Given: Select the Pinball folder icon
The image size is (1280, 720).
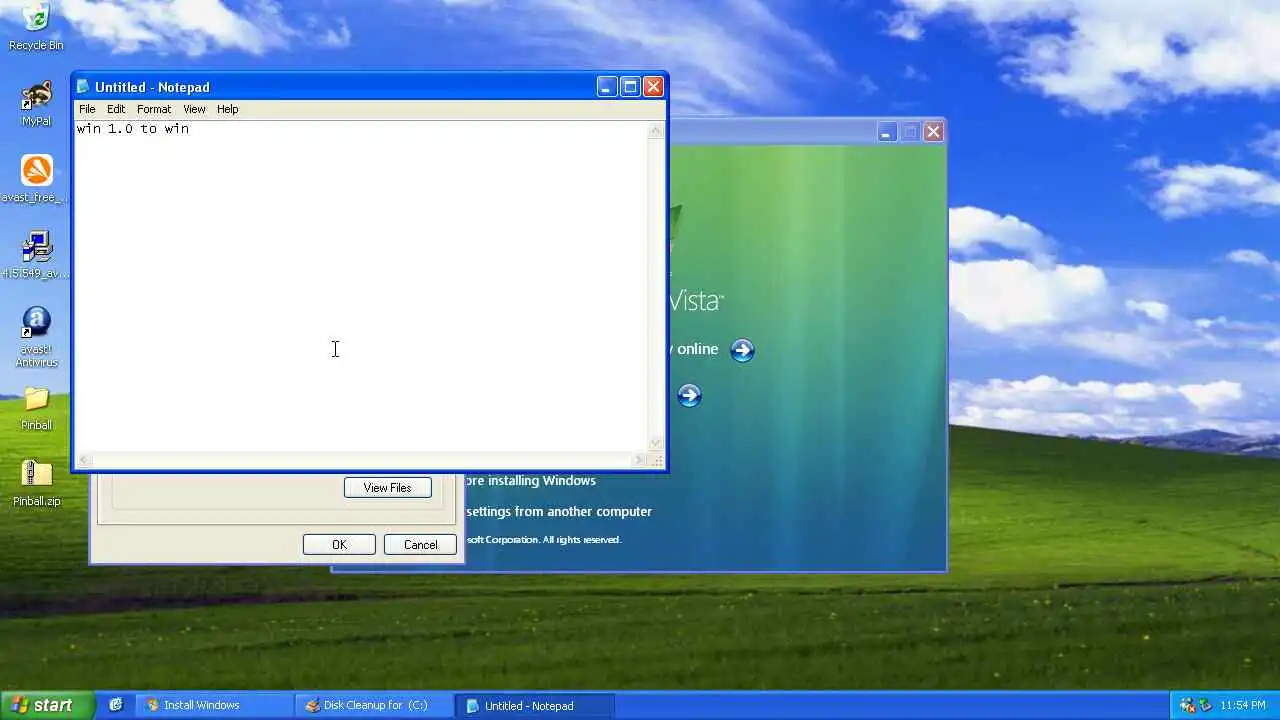Looking at the screenshot, I should coord(36,408).
